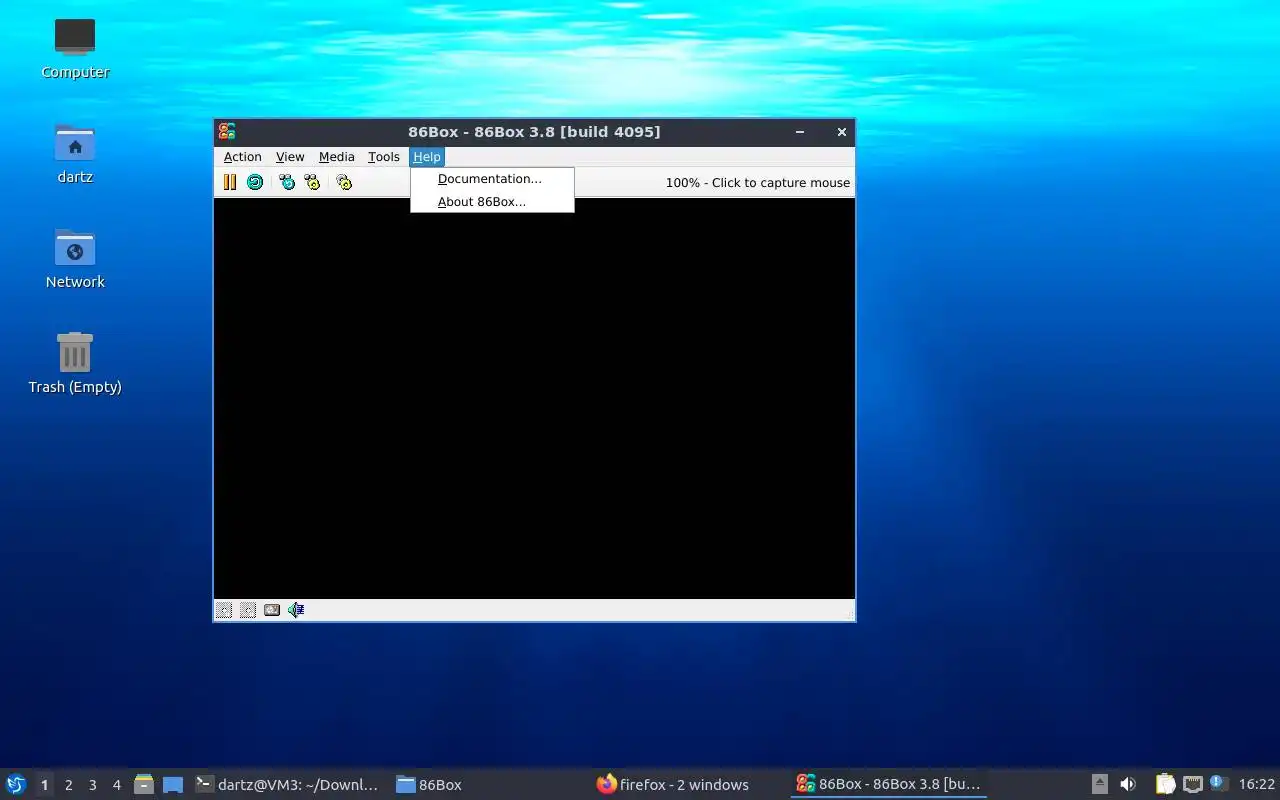Click the 86Box window title text
Screen dimensions: 1280x800
click(x=534, y=132)
